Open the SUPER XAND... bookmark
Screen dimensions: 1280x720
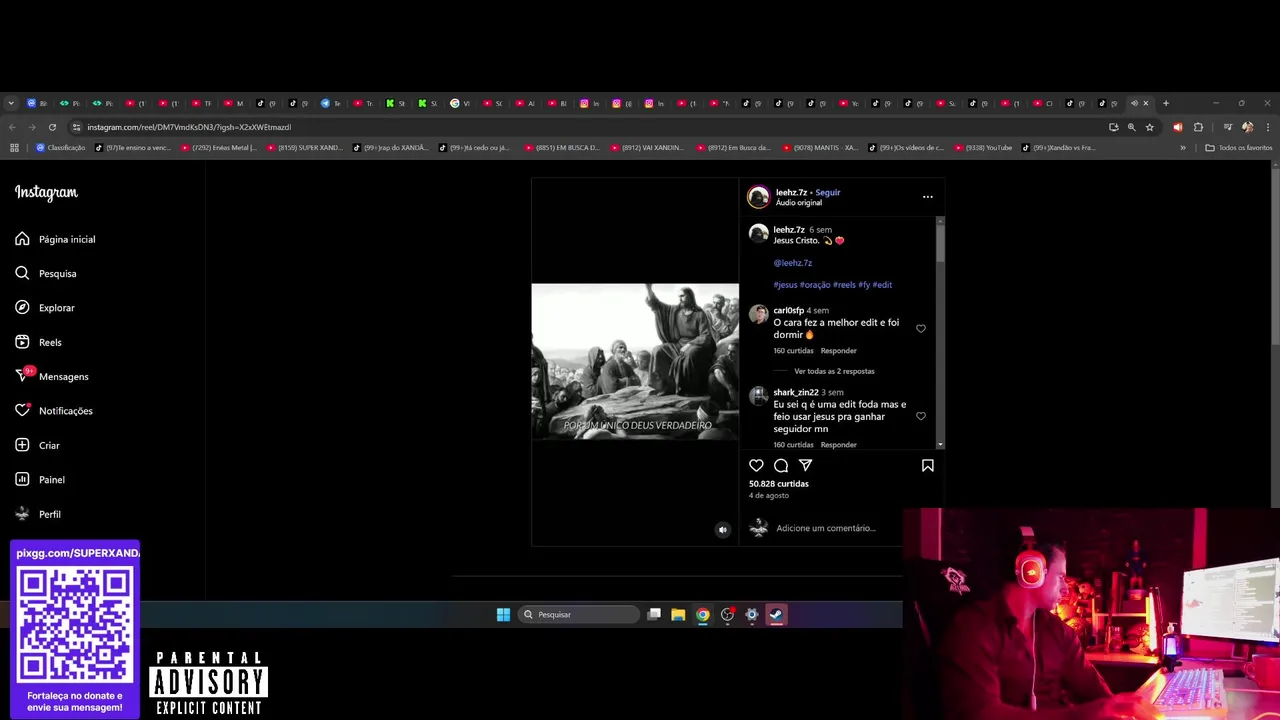[305, 148]
